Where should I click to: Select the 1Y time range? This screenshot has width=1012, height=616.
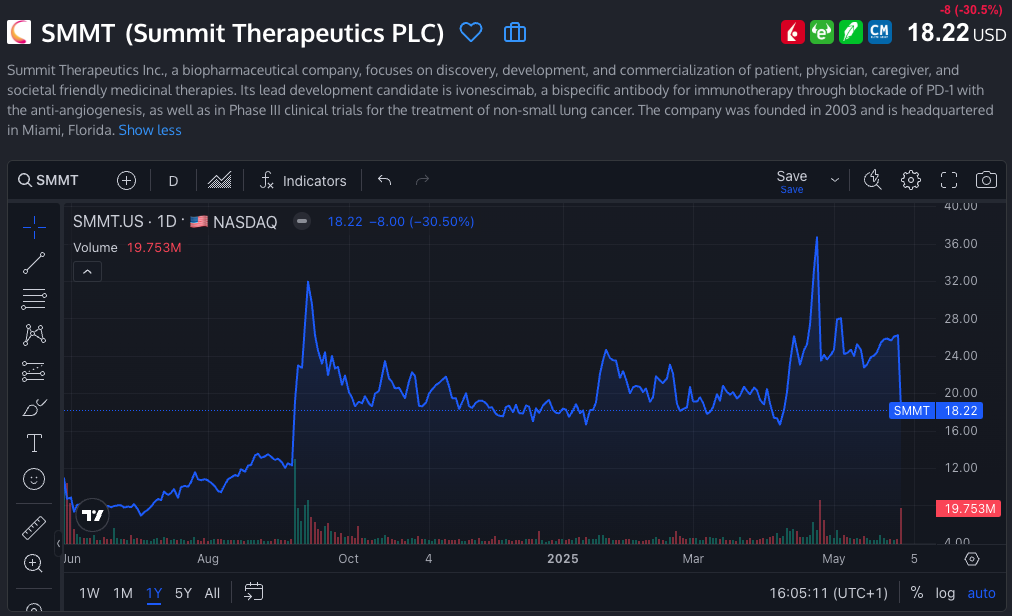click(x=154, y=593)
